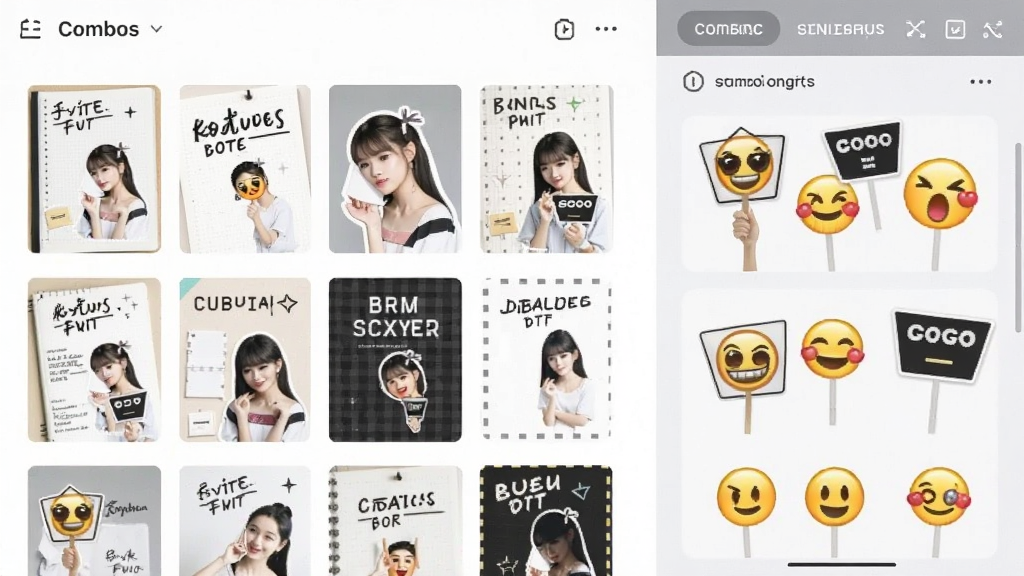Open the BRM SCXYER black plaid card
1024x576 pixels.
[x=395, y=360]
